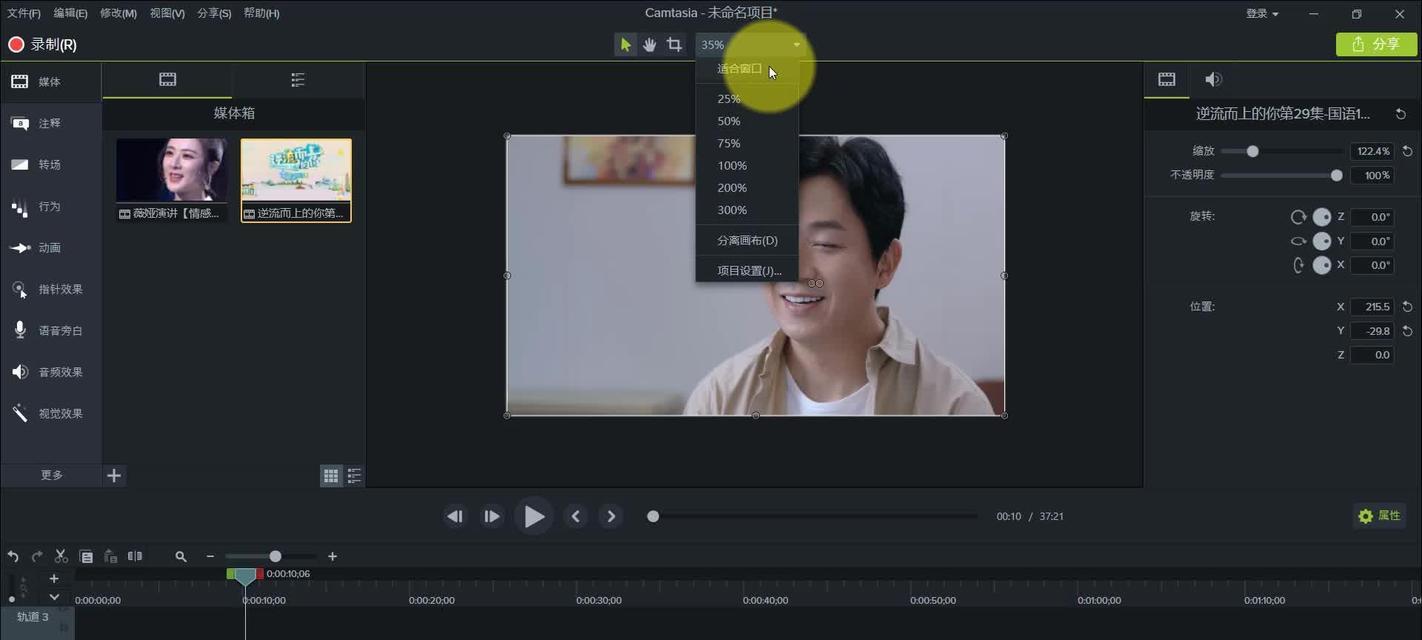
Task: Click the playback progress scrubber
Action: (x=653, y=516)
